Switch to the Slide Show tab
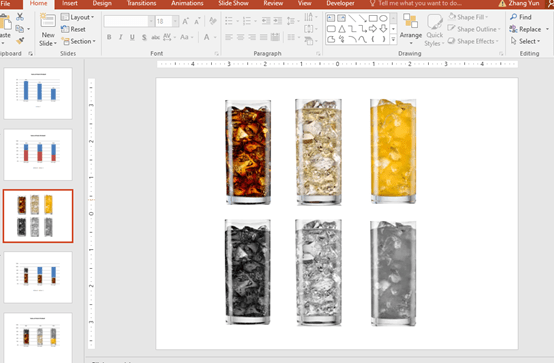Viewport: 554px width, 363px height. click(233, 4)
